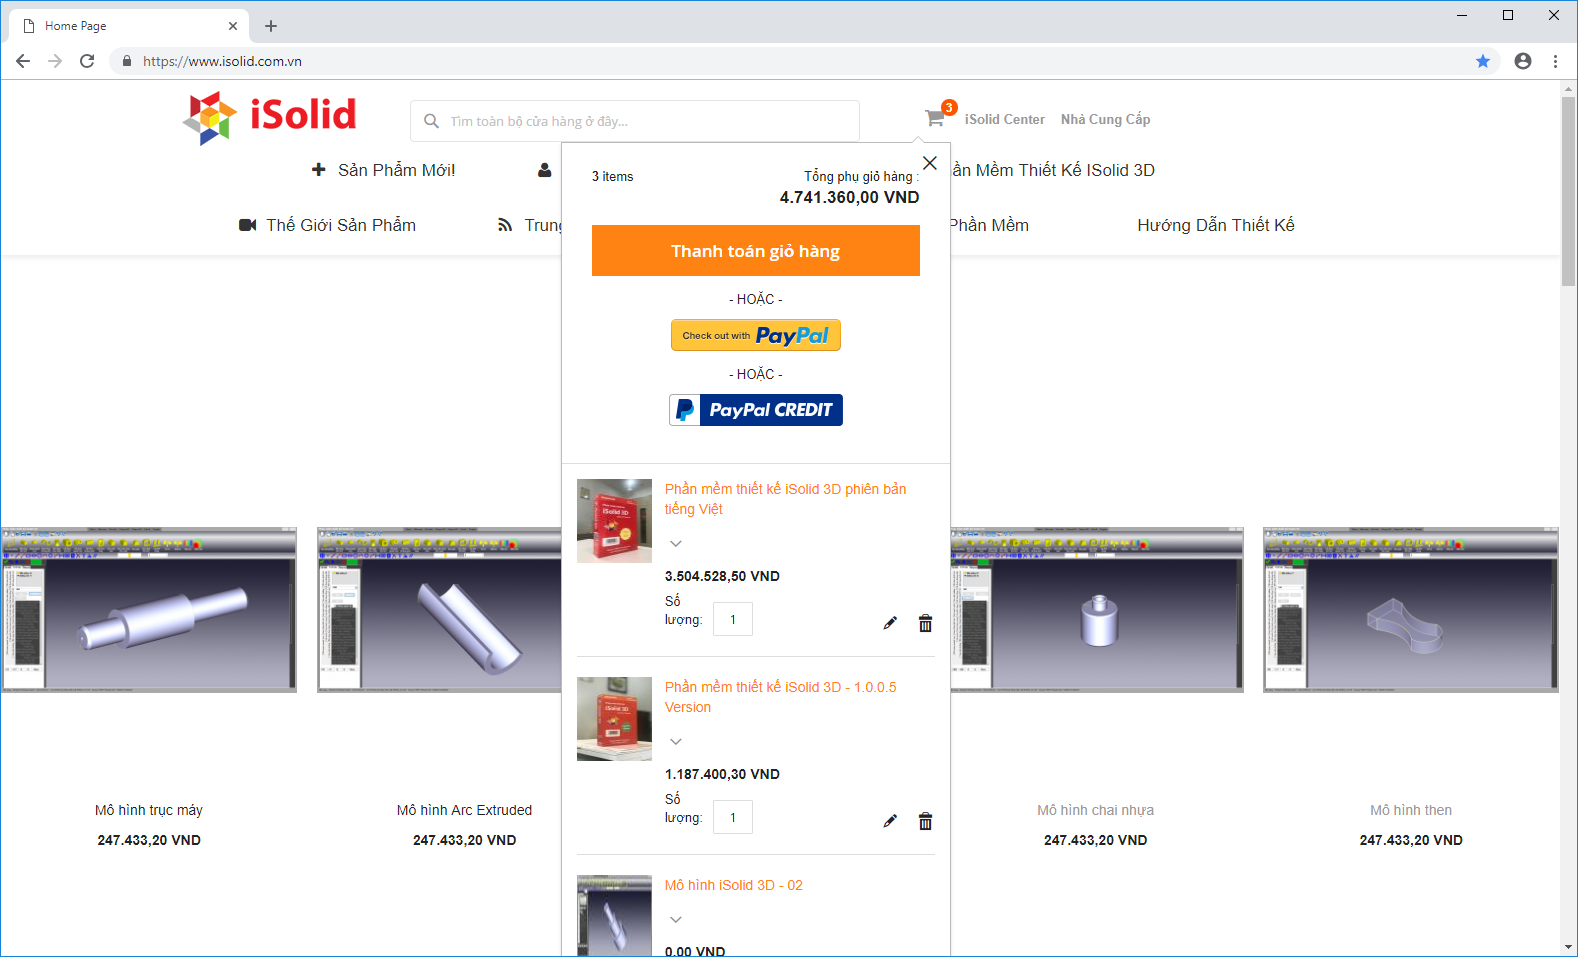Click the store search field
Image resolution: width=1578 pixels, height=957 pixels.
click(x=635, y=121)
